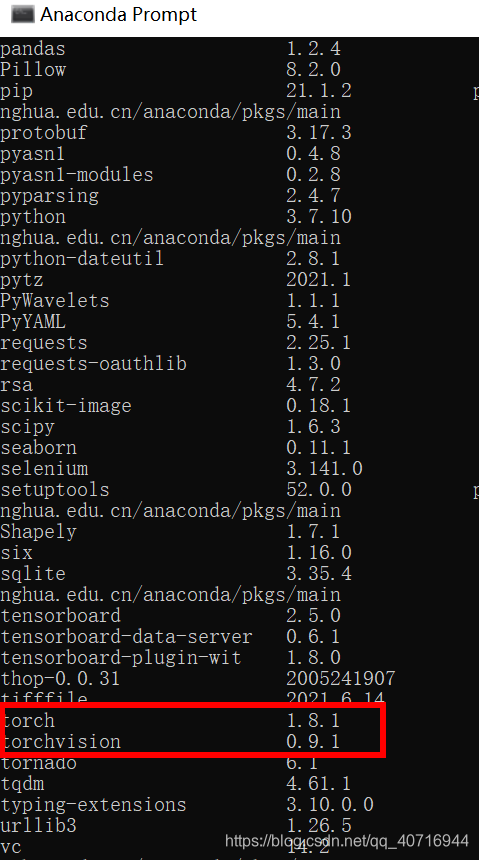Click the selenium version 3.141.0 text
Screen dimensions: 479x860
pyautogui.click(x=324, y=468)
